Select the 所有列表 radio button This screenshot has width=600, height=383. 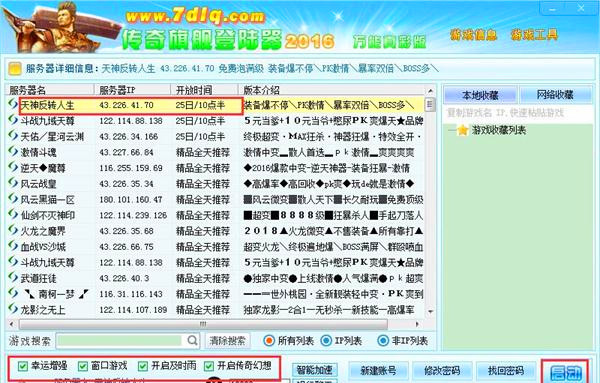pyautogui.click(x=269, y=341)
